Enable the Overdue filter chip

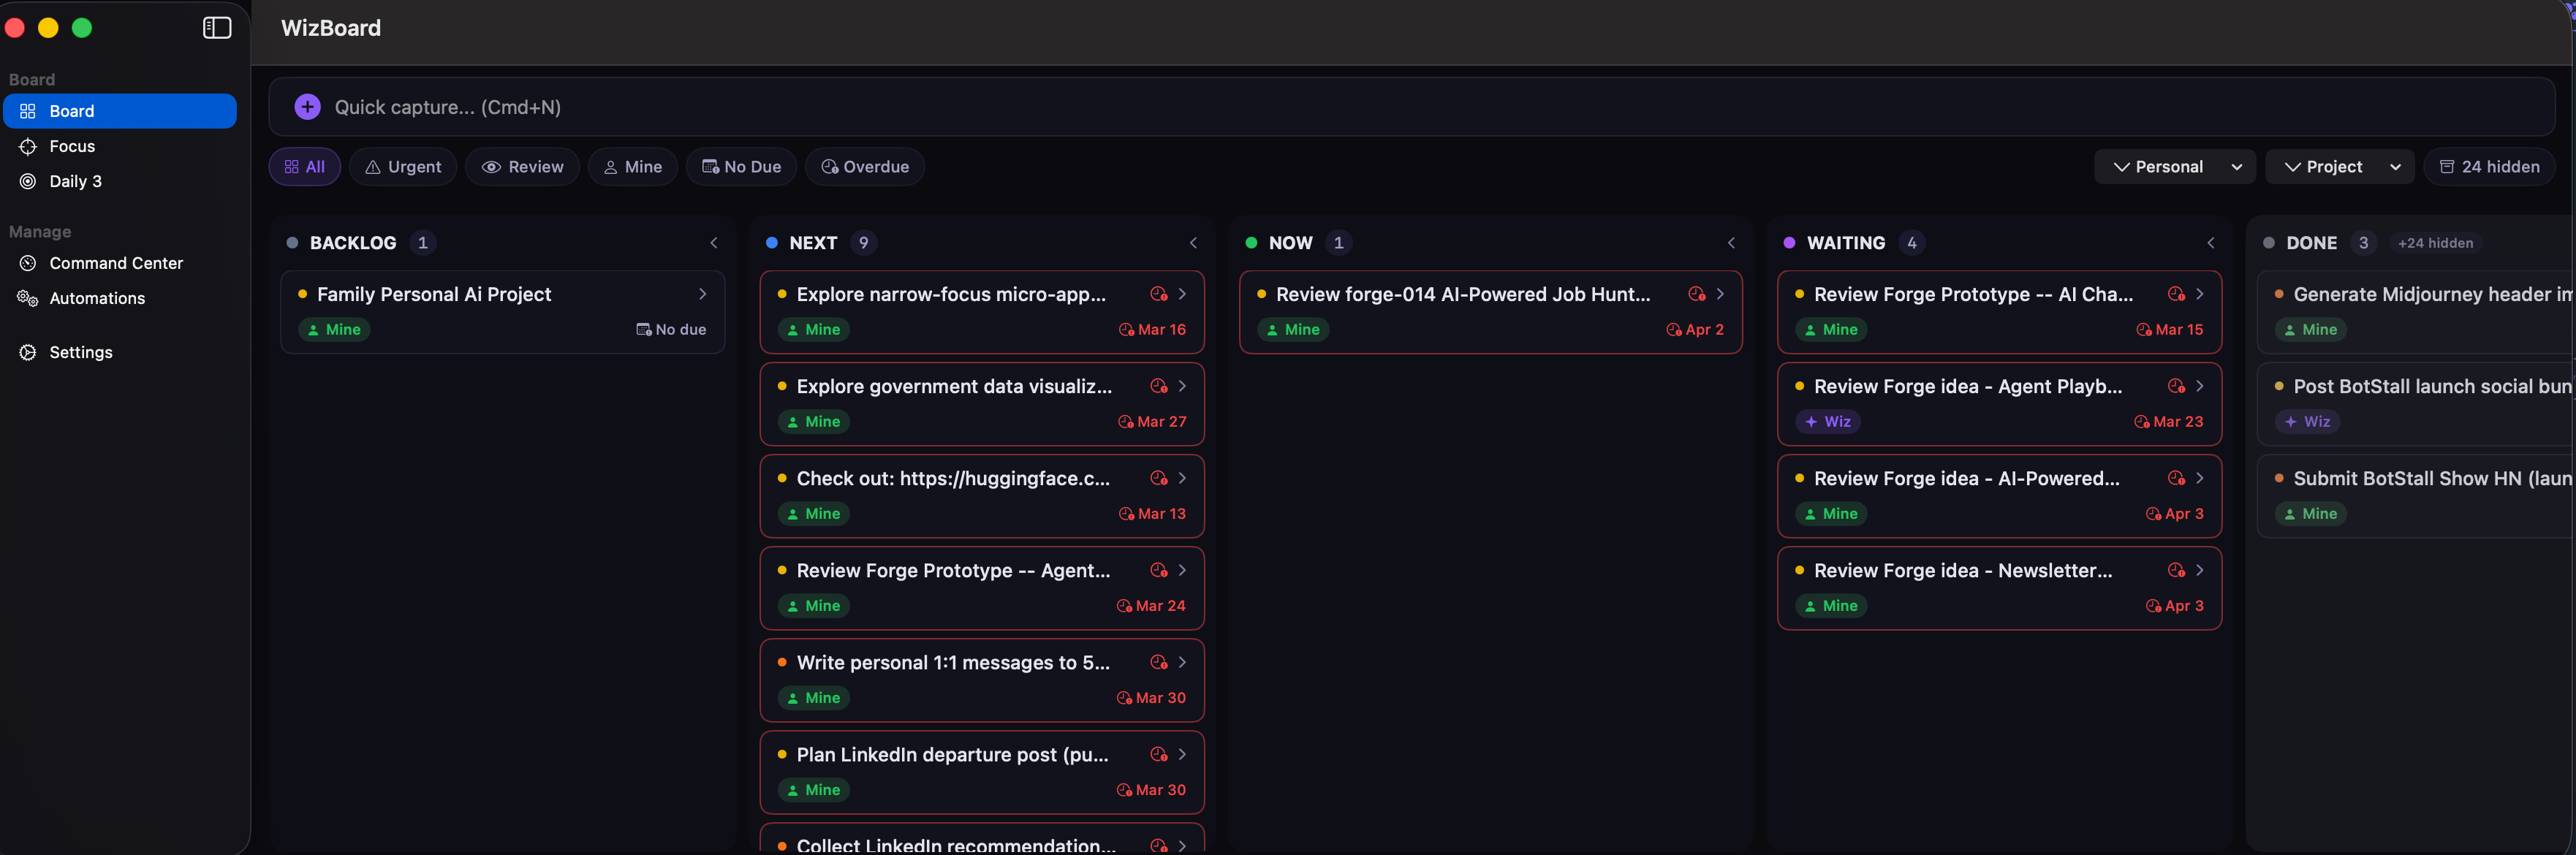(865, 167)
